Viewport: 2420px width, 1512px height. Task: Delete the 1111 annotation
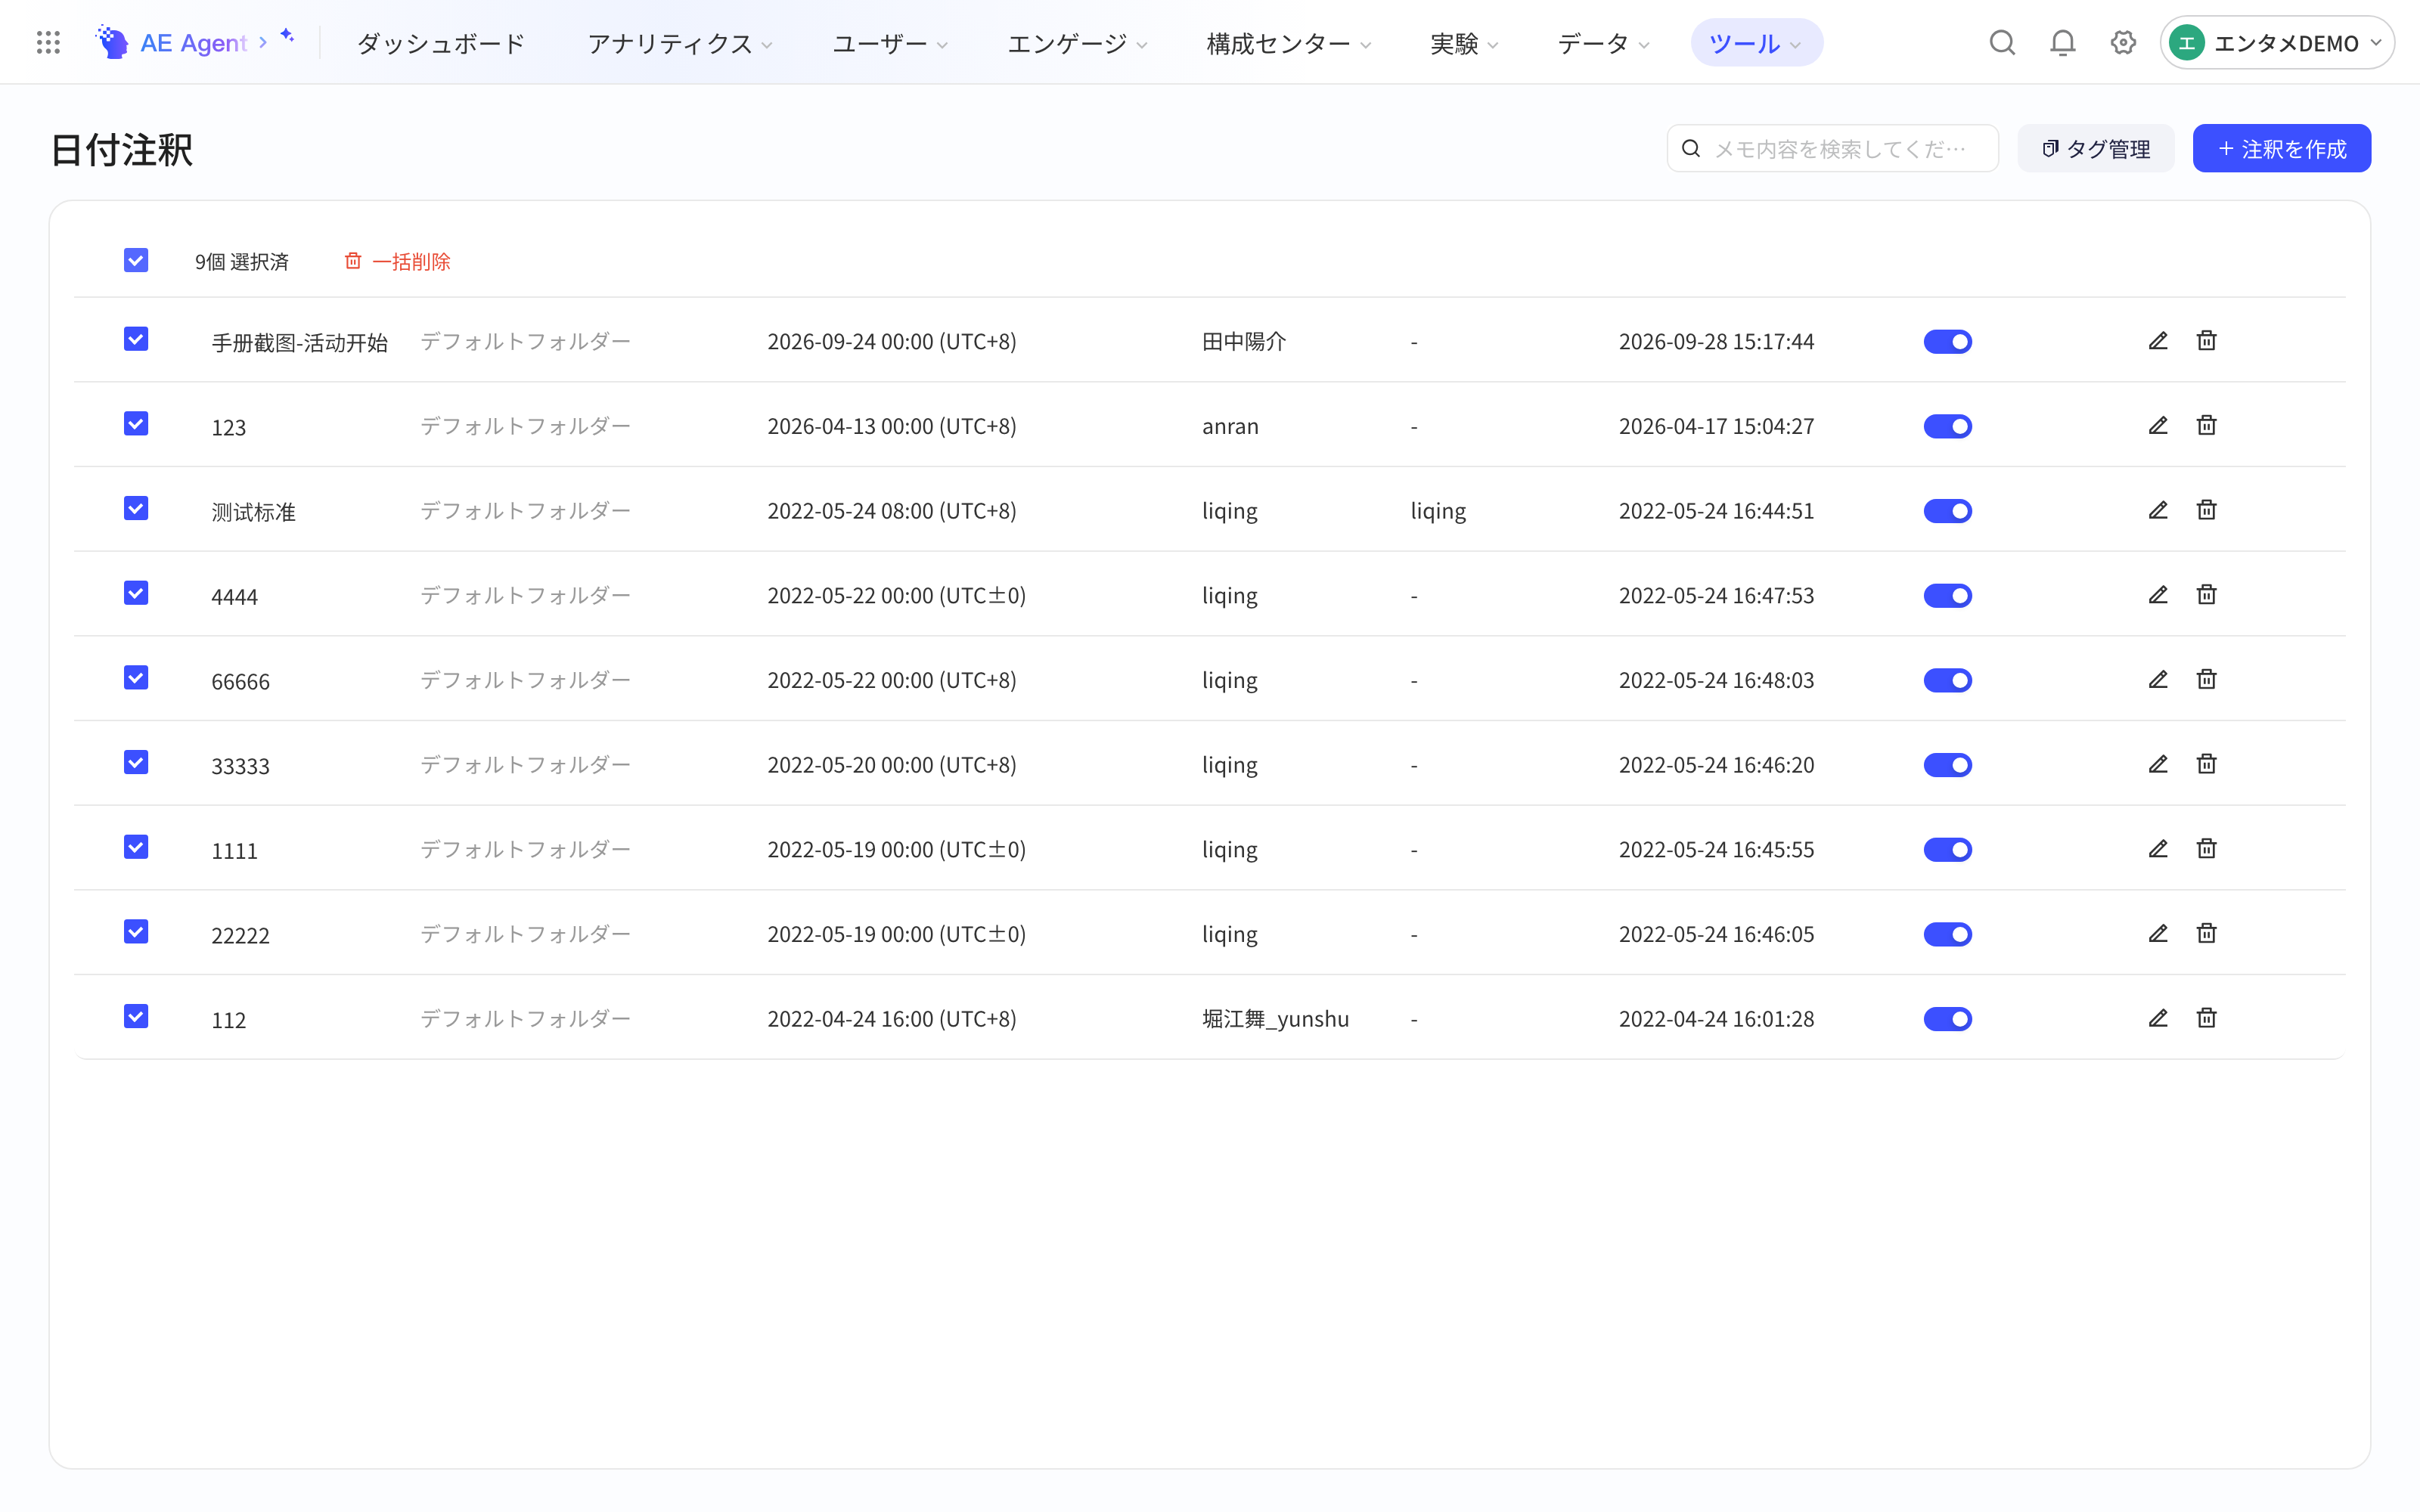(2206, 849)
